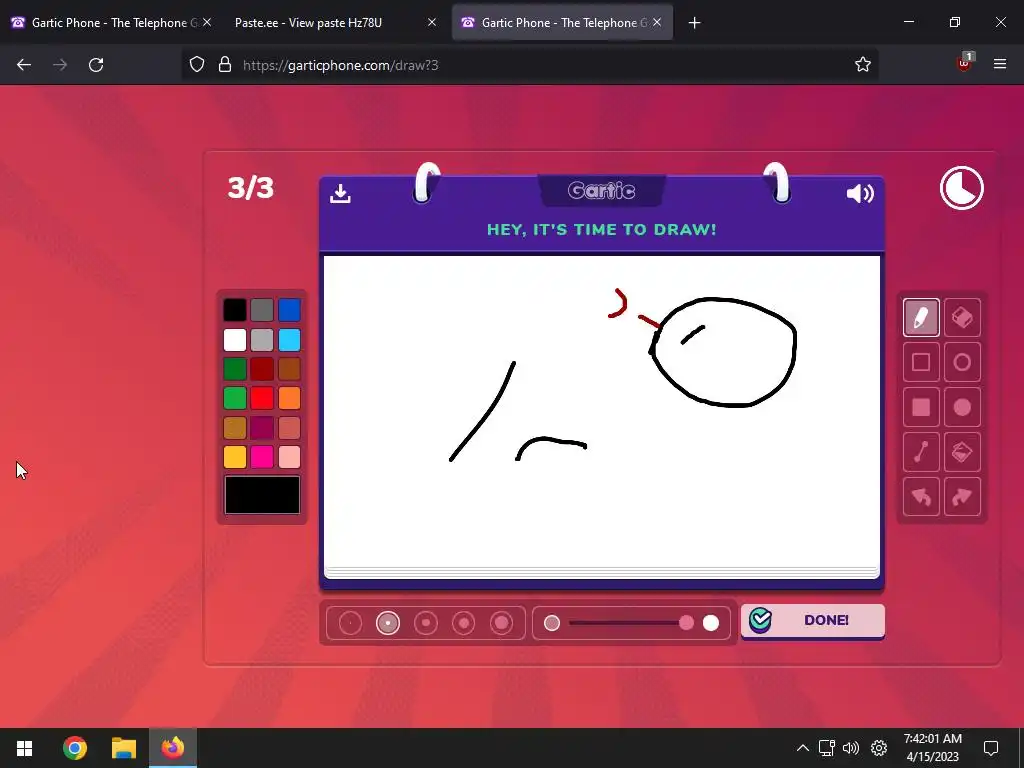Select the white color swatch
This screenshot has height=768, width=1024.
point(235,340)
